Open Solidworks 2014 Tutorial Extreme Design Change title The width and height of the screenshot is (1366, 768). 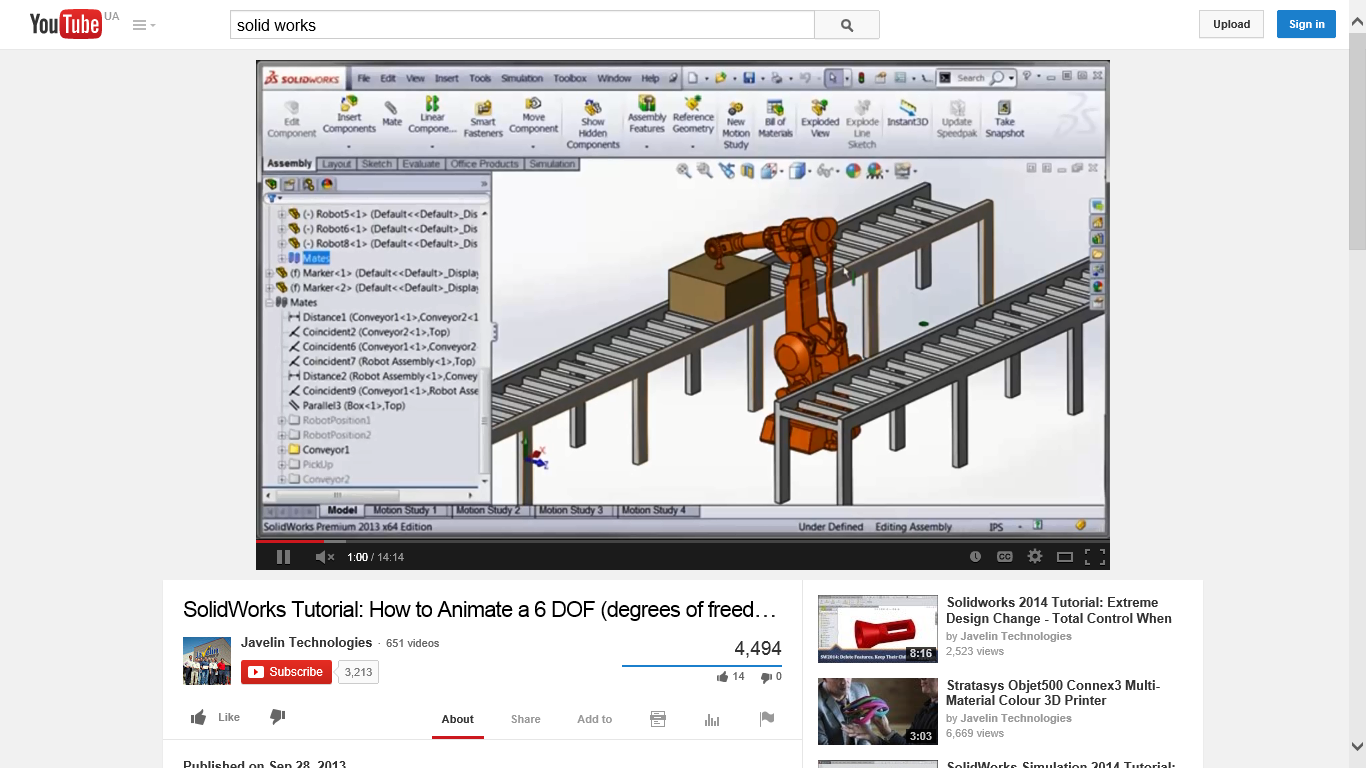tap(1059, 610)
